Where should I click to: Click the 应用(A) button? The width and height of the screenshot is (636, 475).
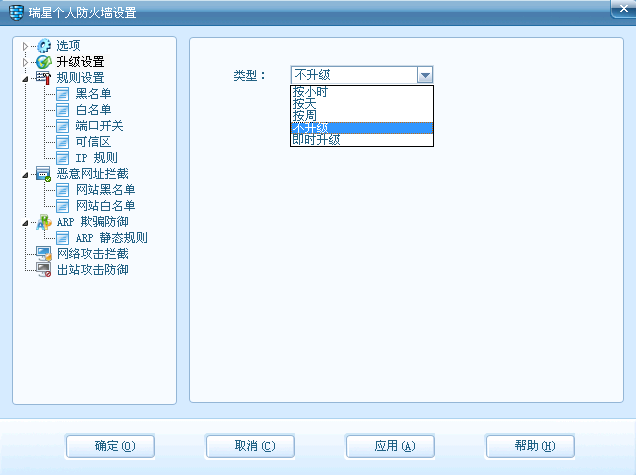click(x=390, y=446)
